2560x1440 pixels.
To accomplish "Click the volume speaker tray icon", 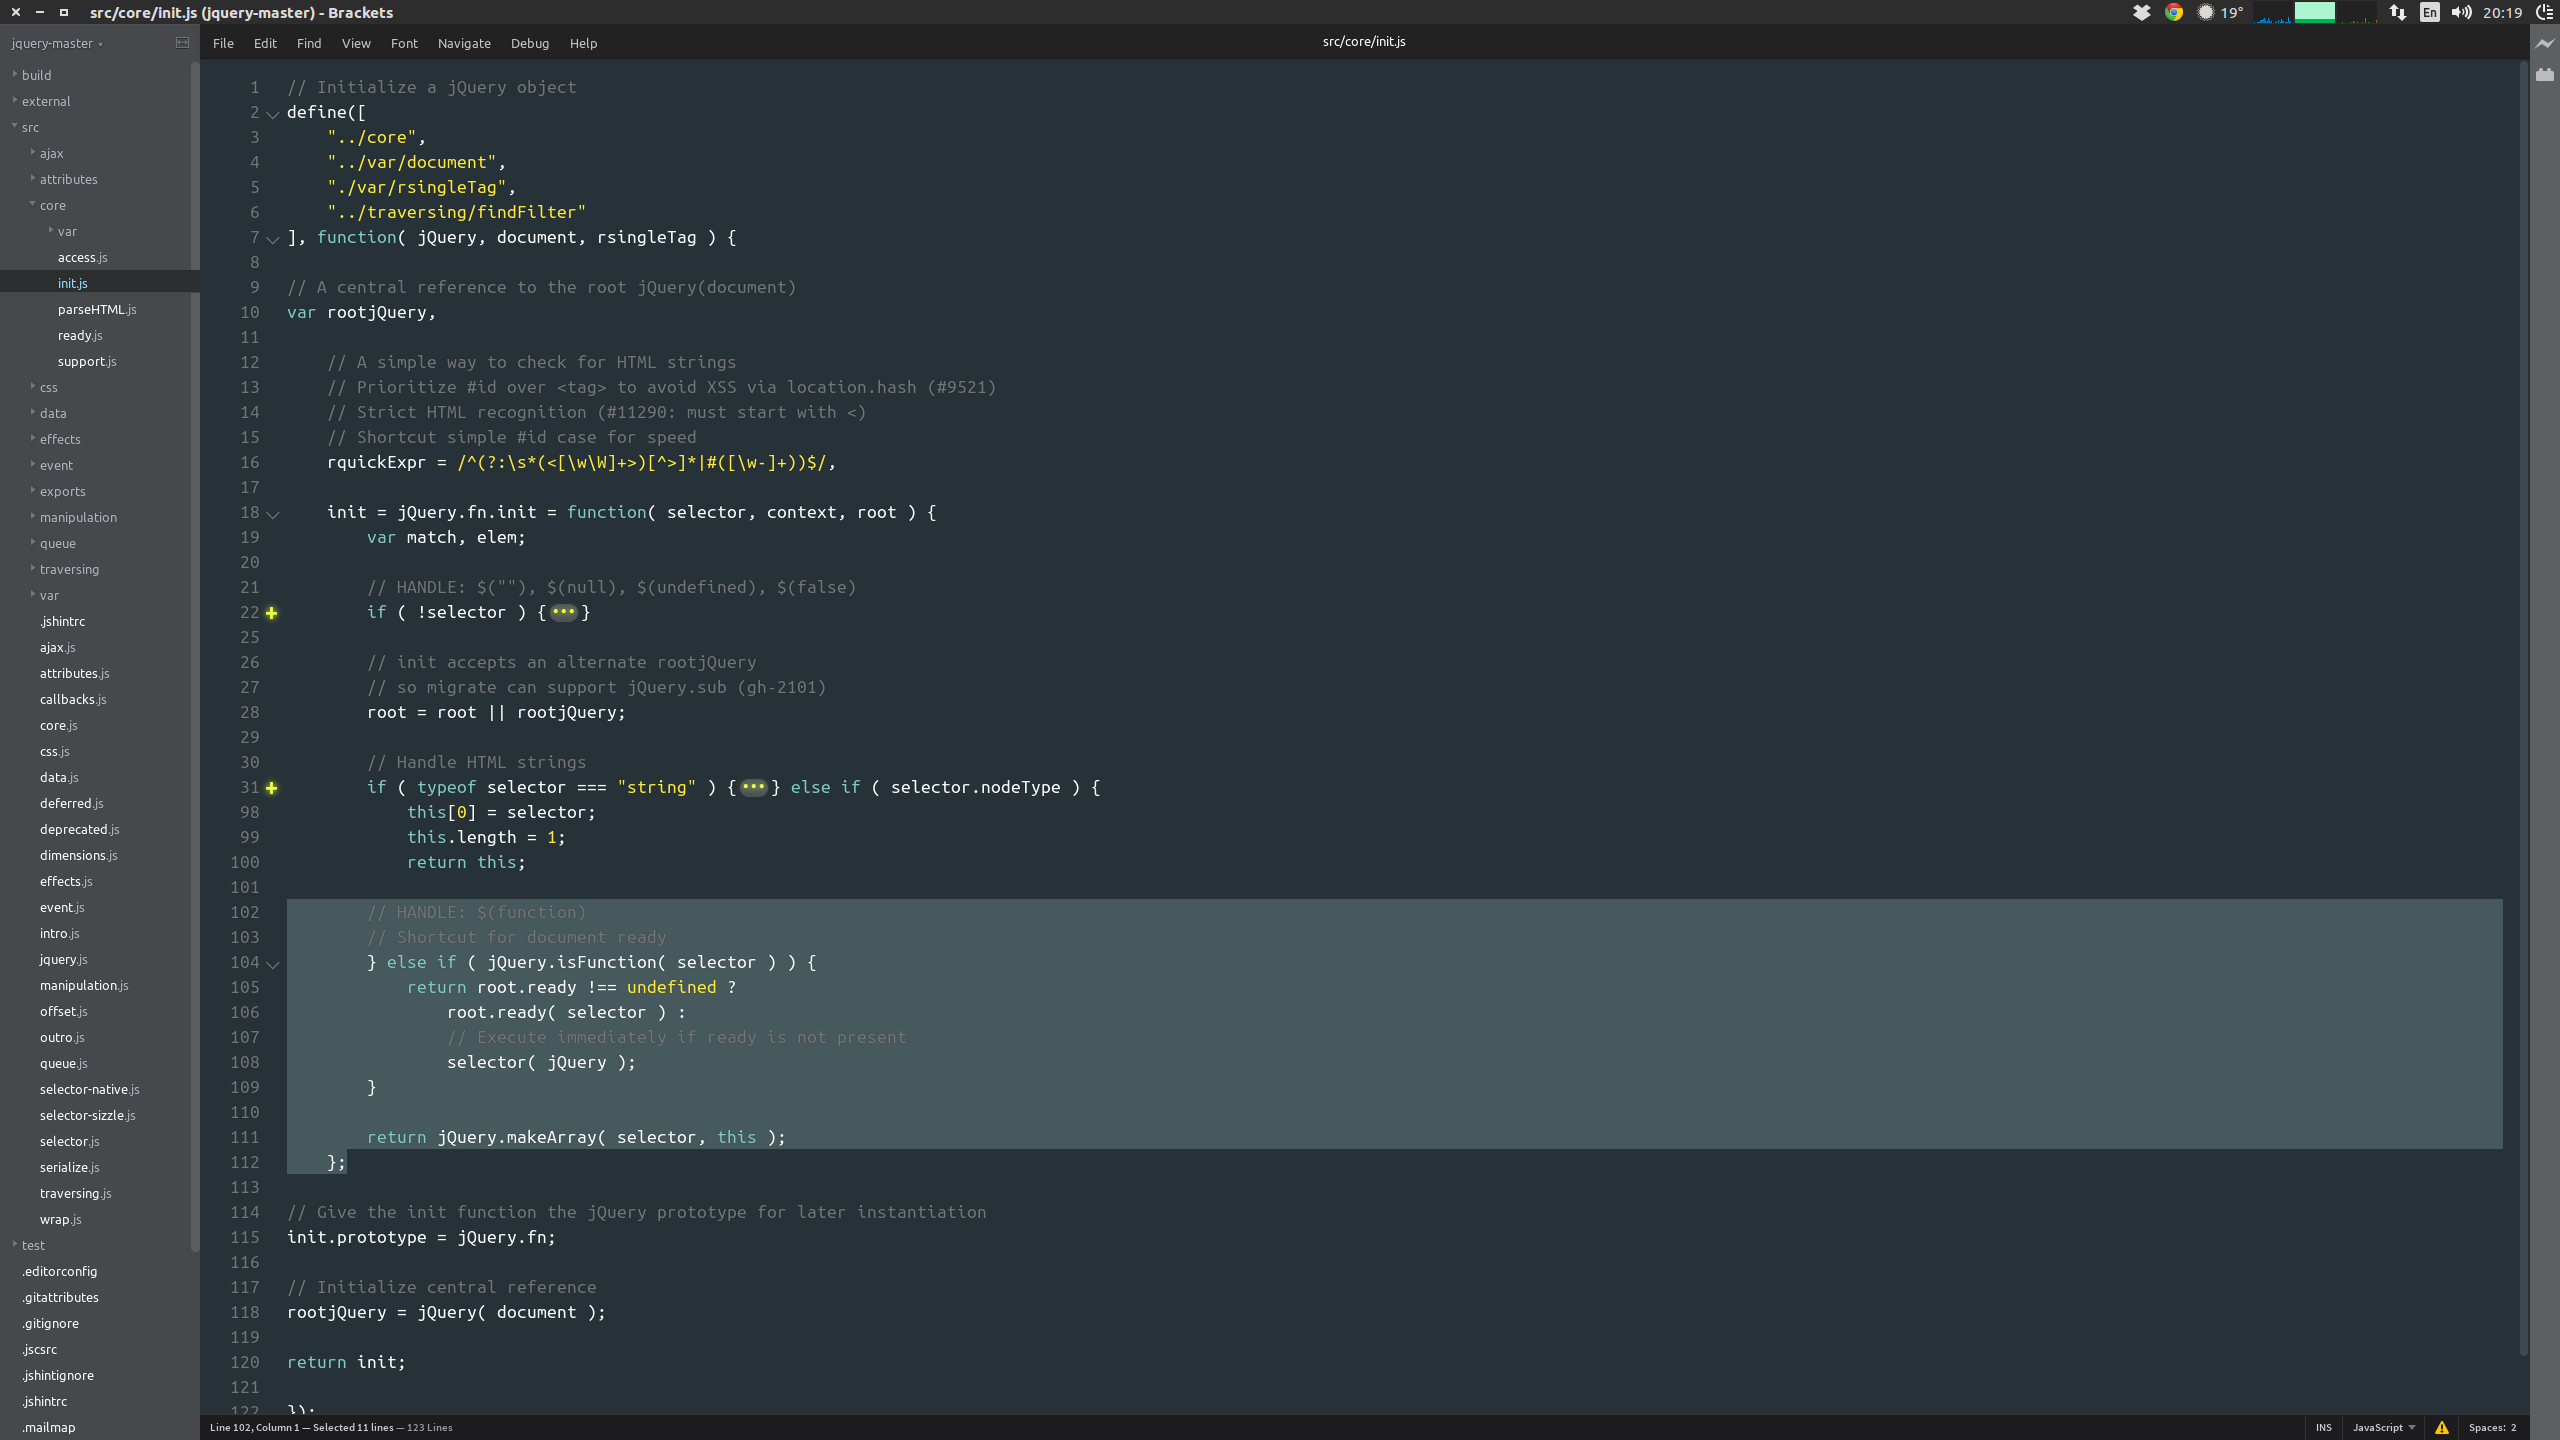I will click(2461, 13).
